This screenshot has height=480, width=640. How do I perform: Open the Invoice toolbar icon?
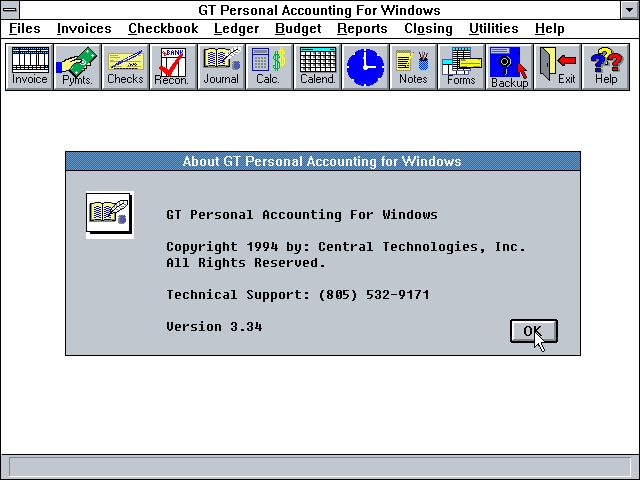[x=29, y=67]
